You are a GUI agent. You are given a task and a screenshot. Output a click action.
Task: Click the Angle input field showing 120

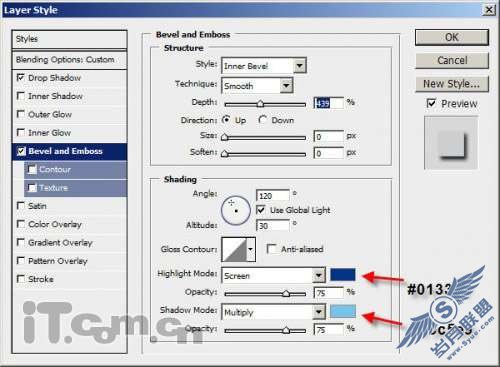273,196
